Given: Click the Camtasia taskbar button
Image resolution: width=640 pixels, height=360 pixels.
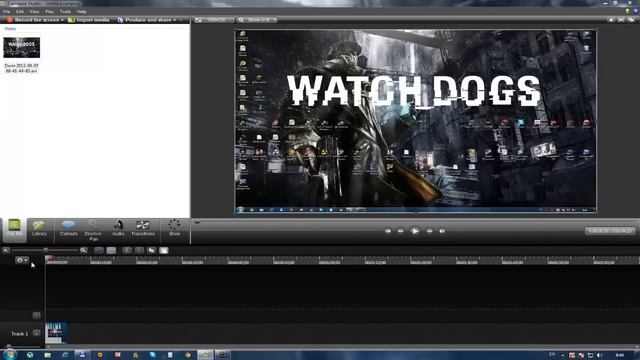Looking at the screenshot, I should 205,355.
